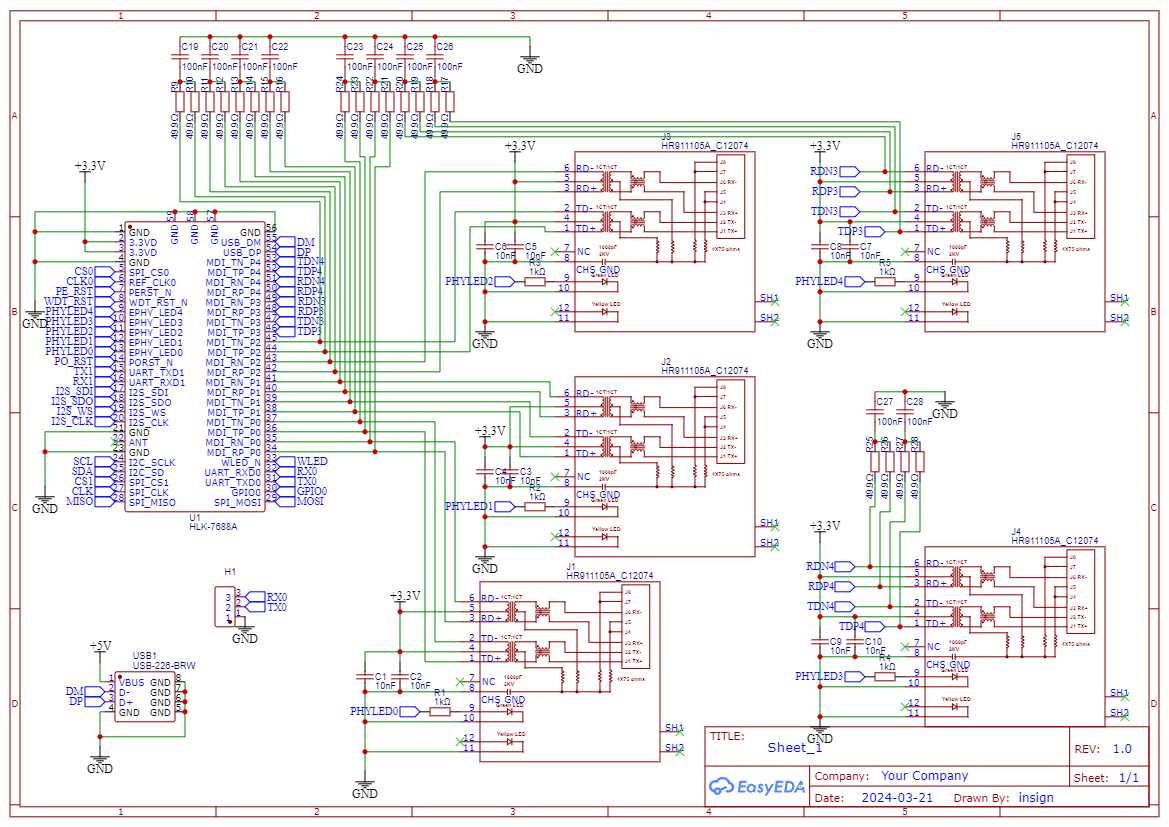Click capacitor C22 label
Screen dimensions: 1169x827
tap(280, 47)
